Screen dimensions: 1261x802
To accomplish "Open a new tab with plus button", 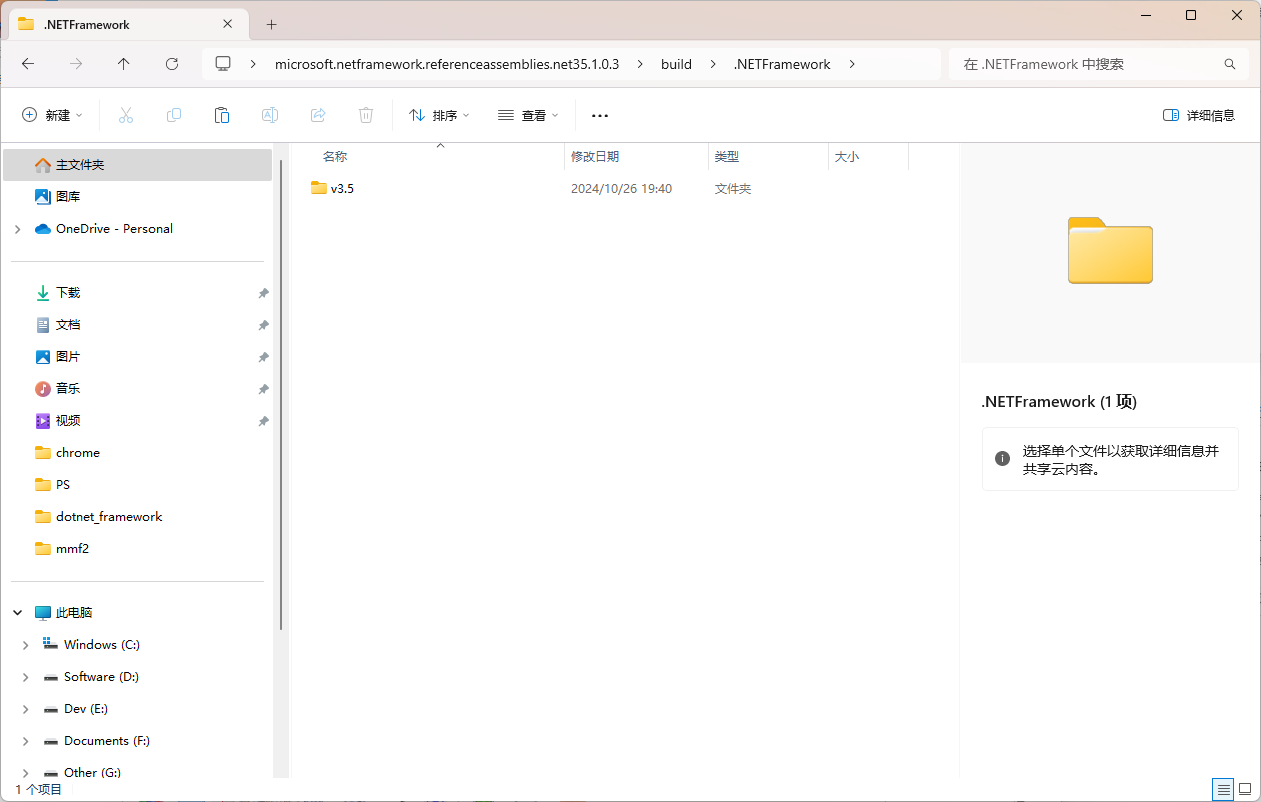I will coord(271,24).
